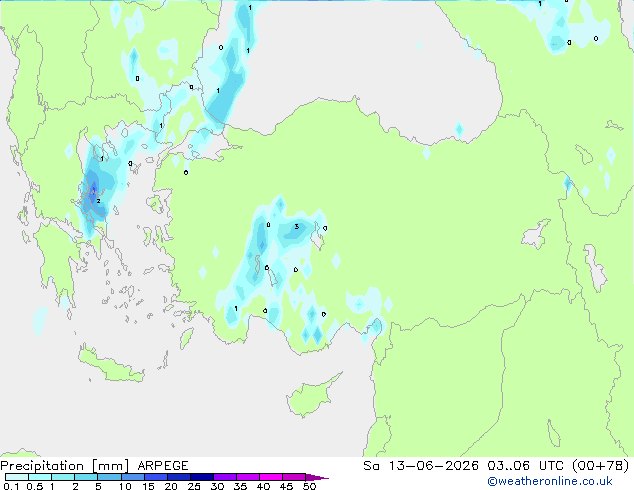The image size is (634, 490).
Task: Click the '03..06 UTC' time range text
Action: (525, 466)
